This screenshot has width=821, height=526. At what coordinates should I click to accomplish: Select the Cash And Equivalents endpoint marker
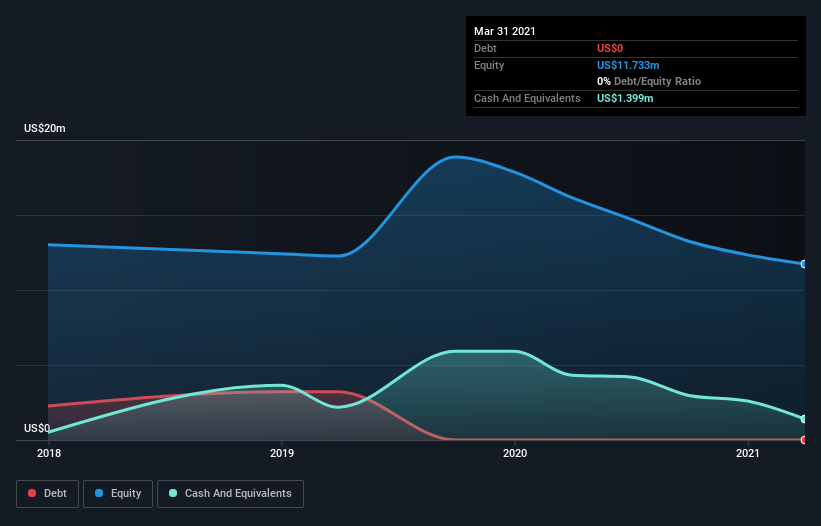[x=803, y=419]
